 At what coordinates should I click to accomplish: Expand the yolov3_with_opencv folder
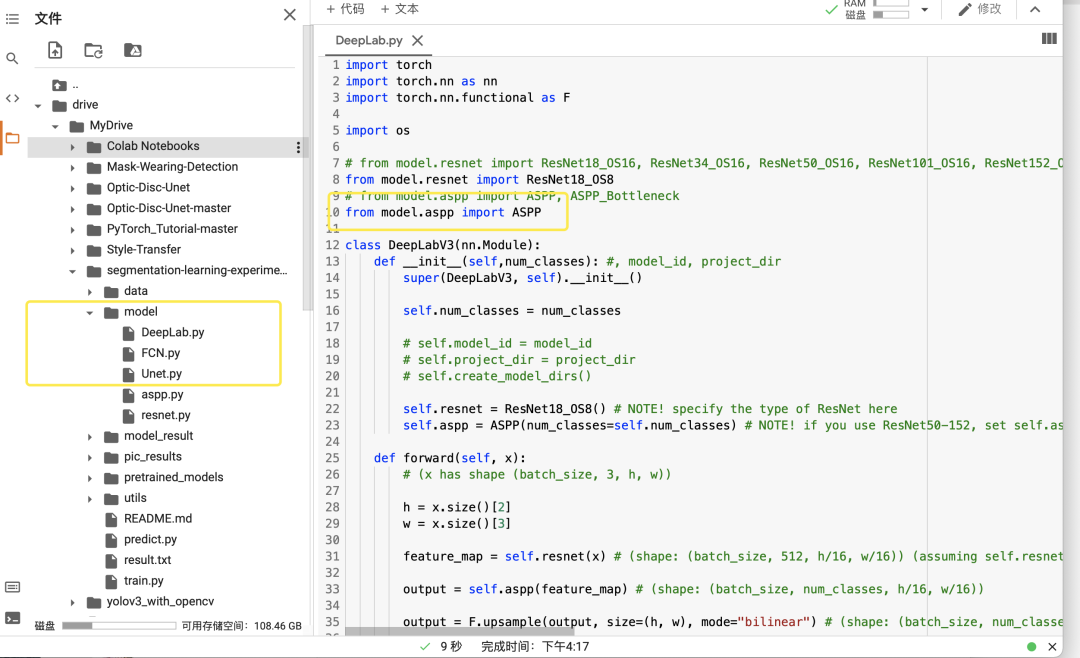pyautogui.click(x=73, y=602)
